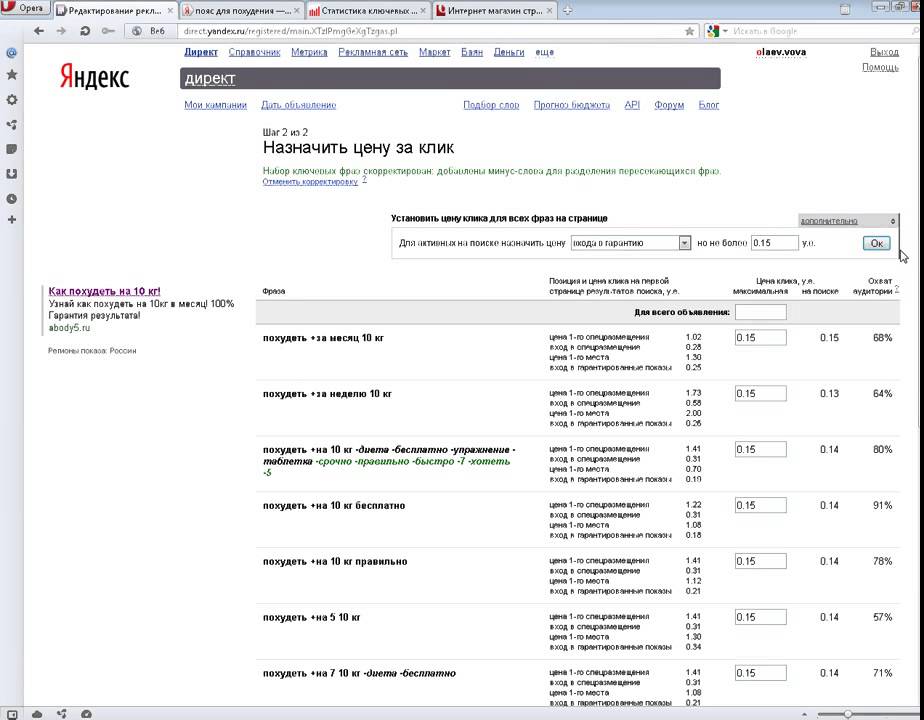Reload the current page
The width and height of the screenshot is (924, 720).
click(85, 31)
